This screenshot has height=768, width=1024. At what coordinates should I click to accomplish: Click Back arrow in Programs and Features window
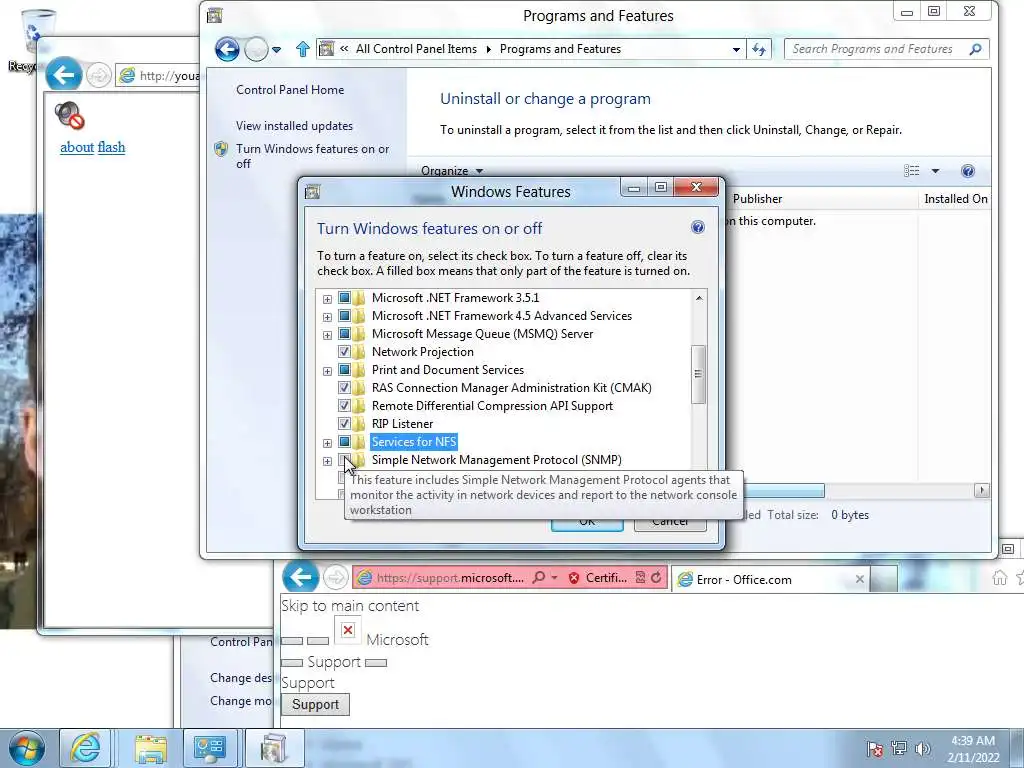pos(227,49)
